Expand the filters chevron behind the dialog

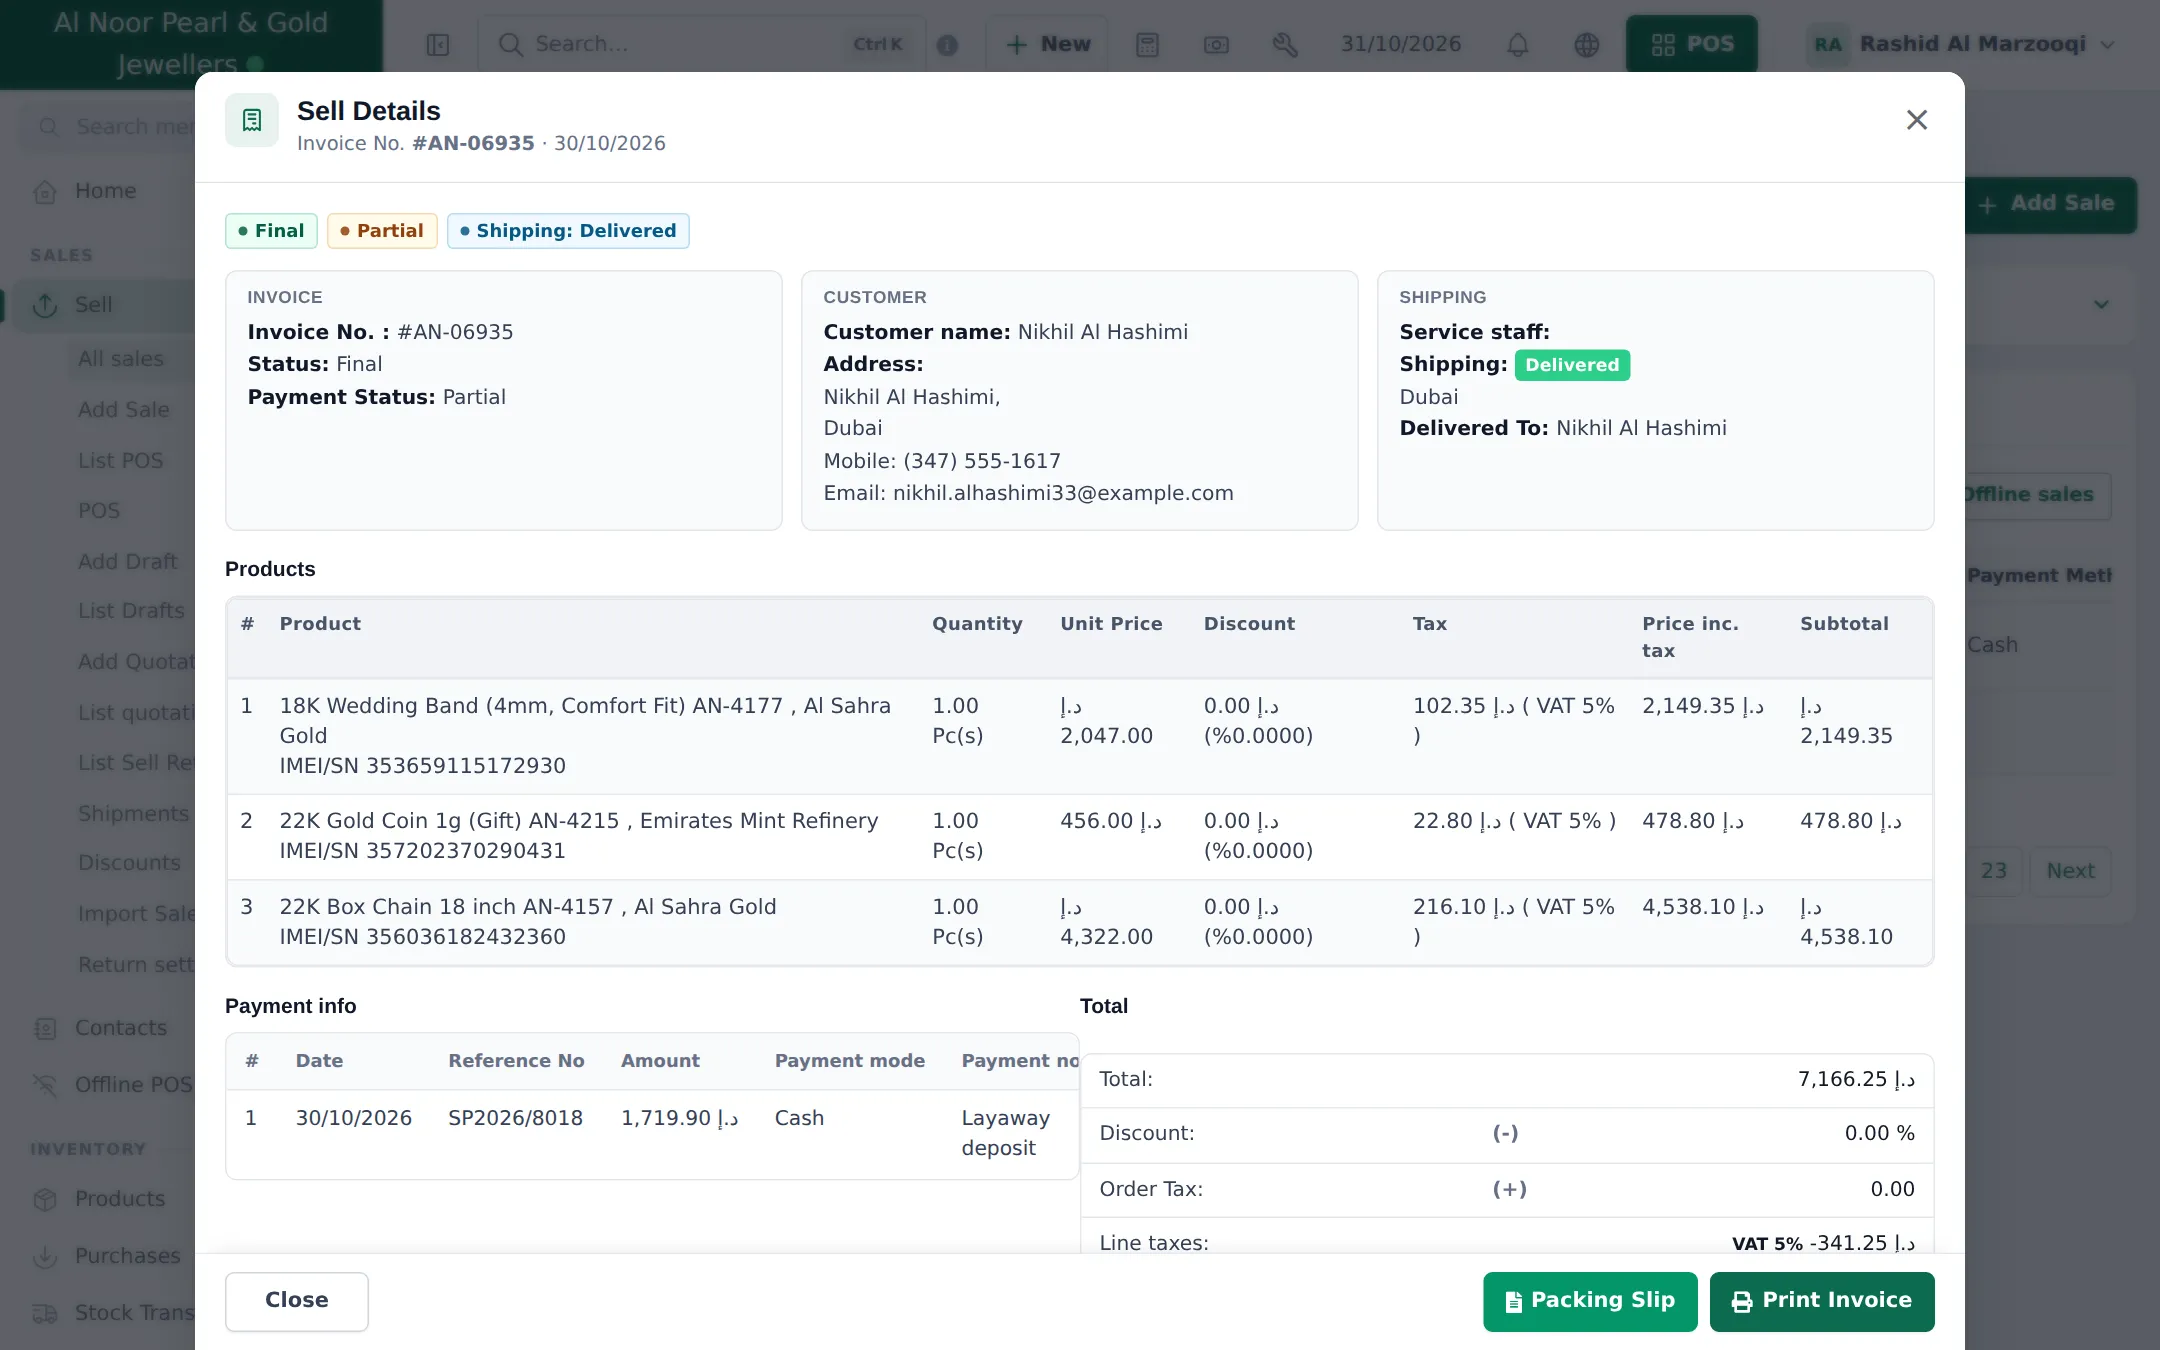pyautogui.click(x=2101, y=305)
